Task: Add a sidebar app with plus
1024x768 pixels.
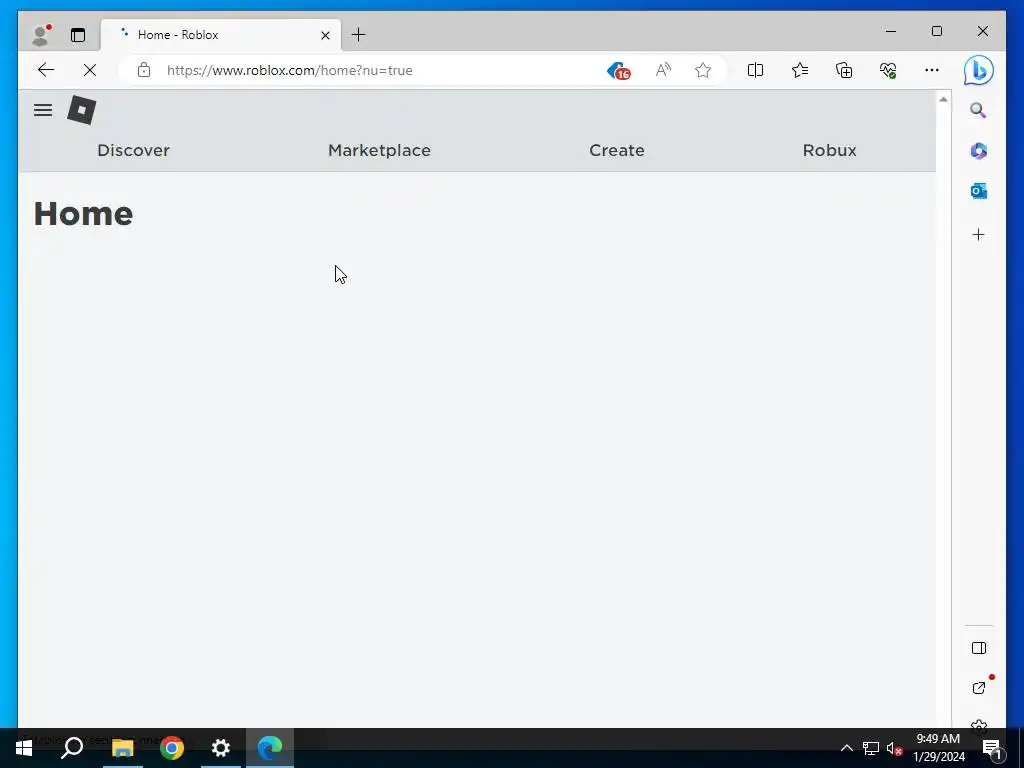Action: [x=978, y=234]
